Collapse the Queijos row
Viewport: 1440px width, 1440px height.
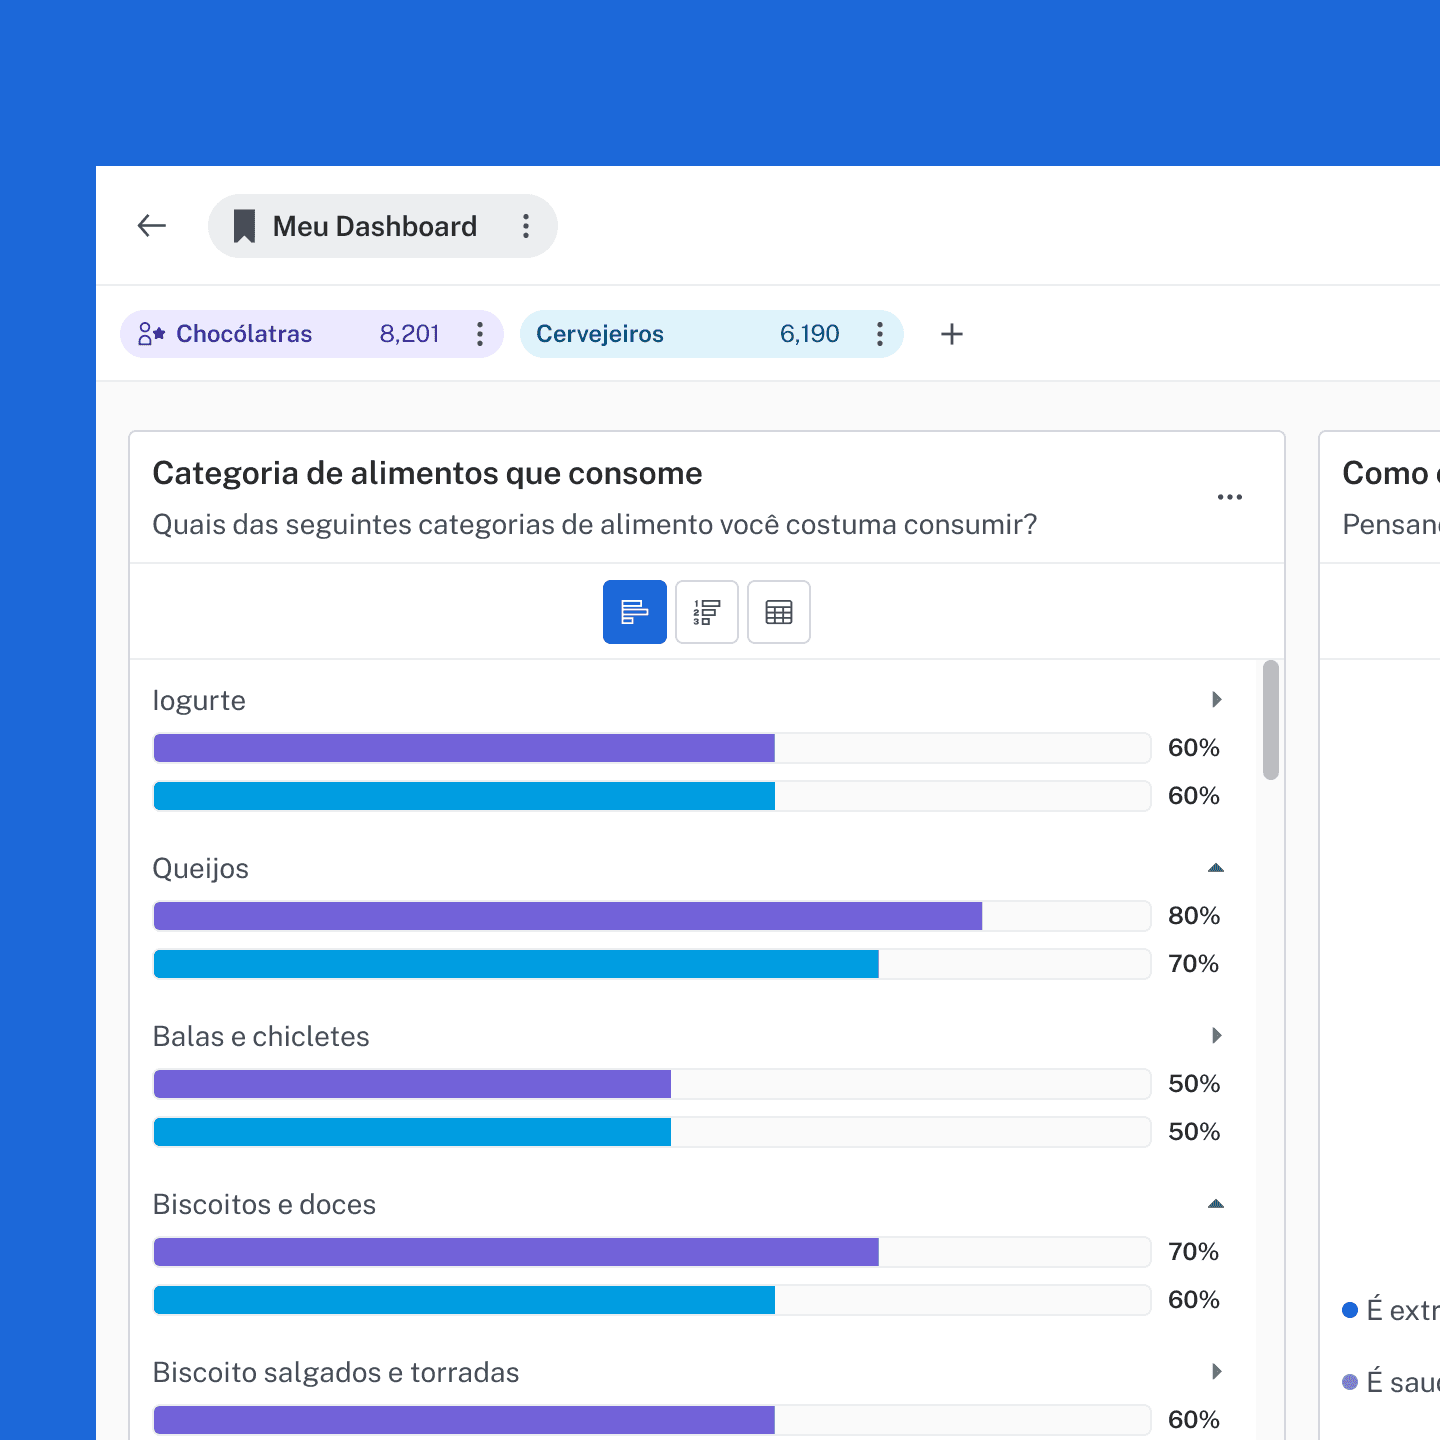coord(1216,867)
